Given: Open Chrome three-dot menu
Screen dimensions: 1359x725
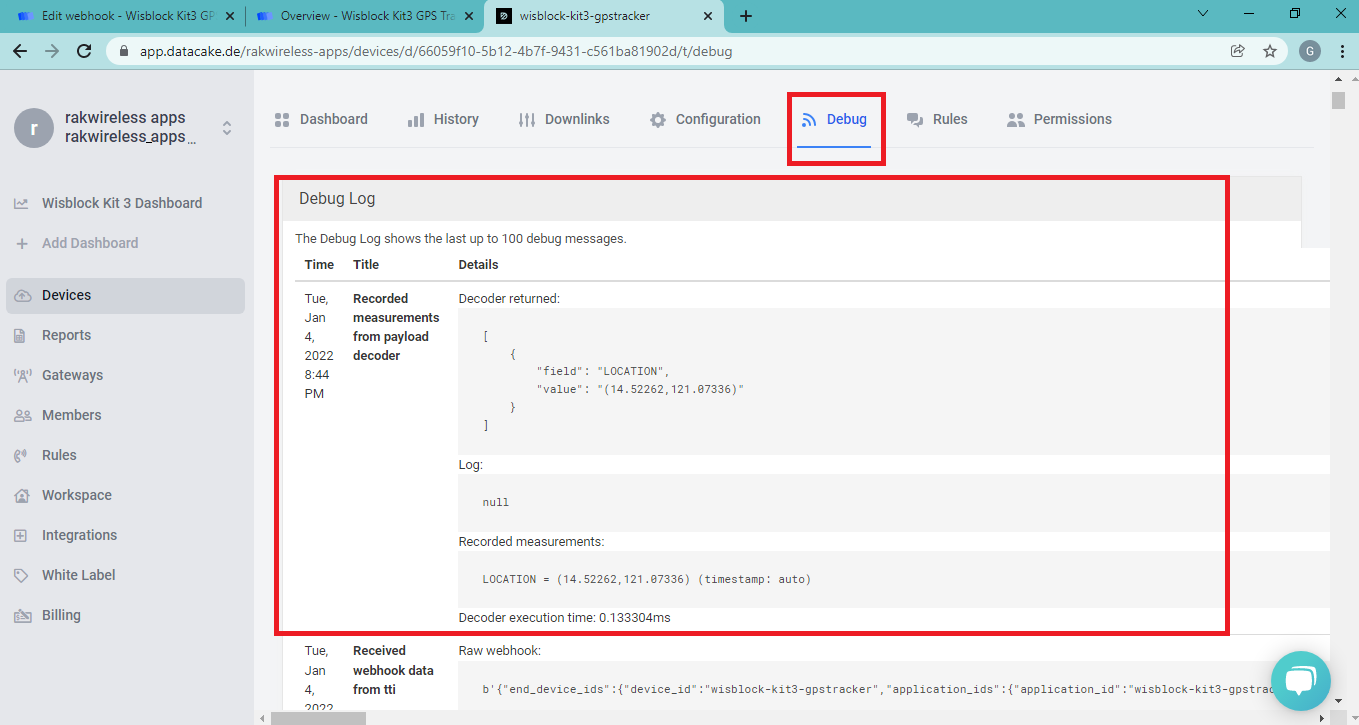Looking at the screenshot, I should pyautogui.click(x=1341, y=51).
